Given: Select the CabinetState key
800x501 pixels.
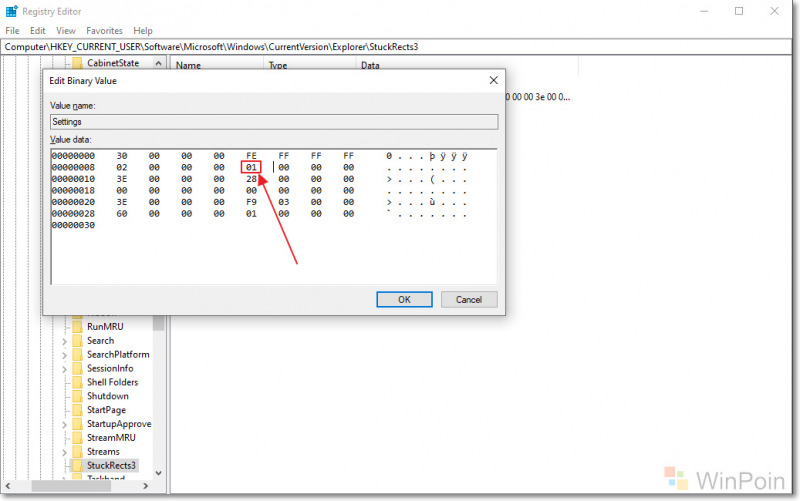Looking at the screenshot, I should click(113, 63).
